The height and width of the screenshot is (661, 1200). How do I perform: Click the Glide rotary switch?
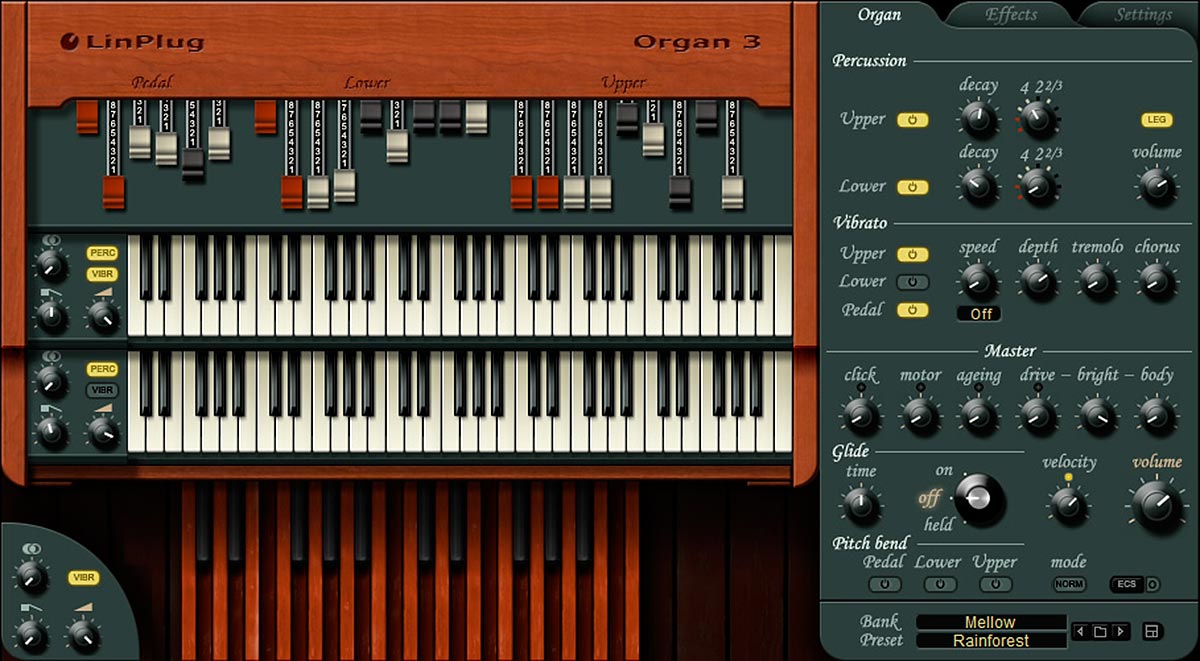pos(980,498)
